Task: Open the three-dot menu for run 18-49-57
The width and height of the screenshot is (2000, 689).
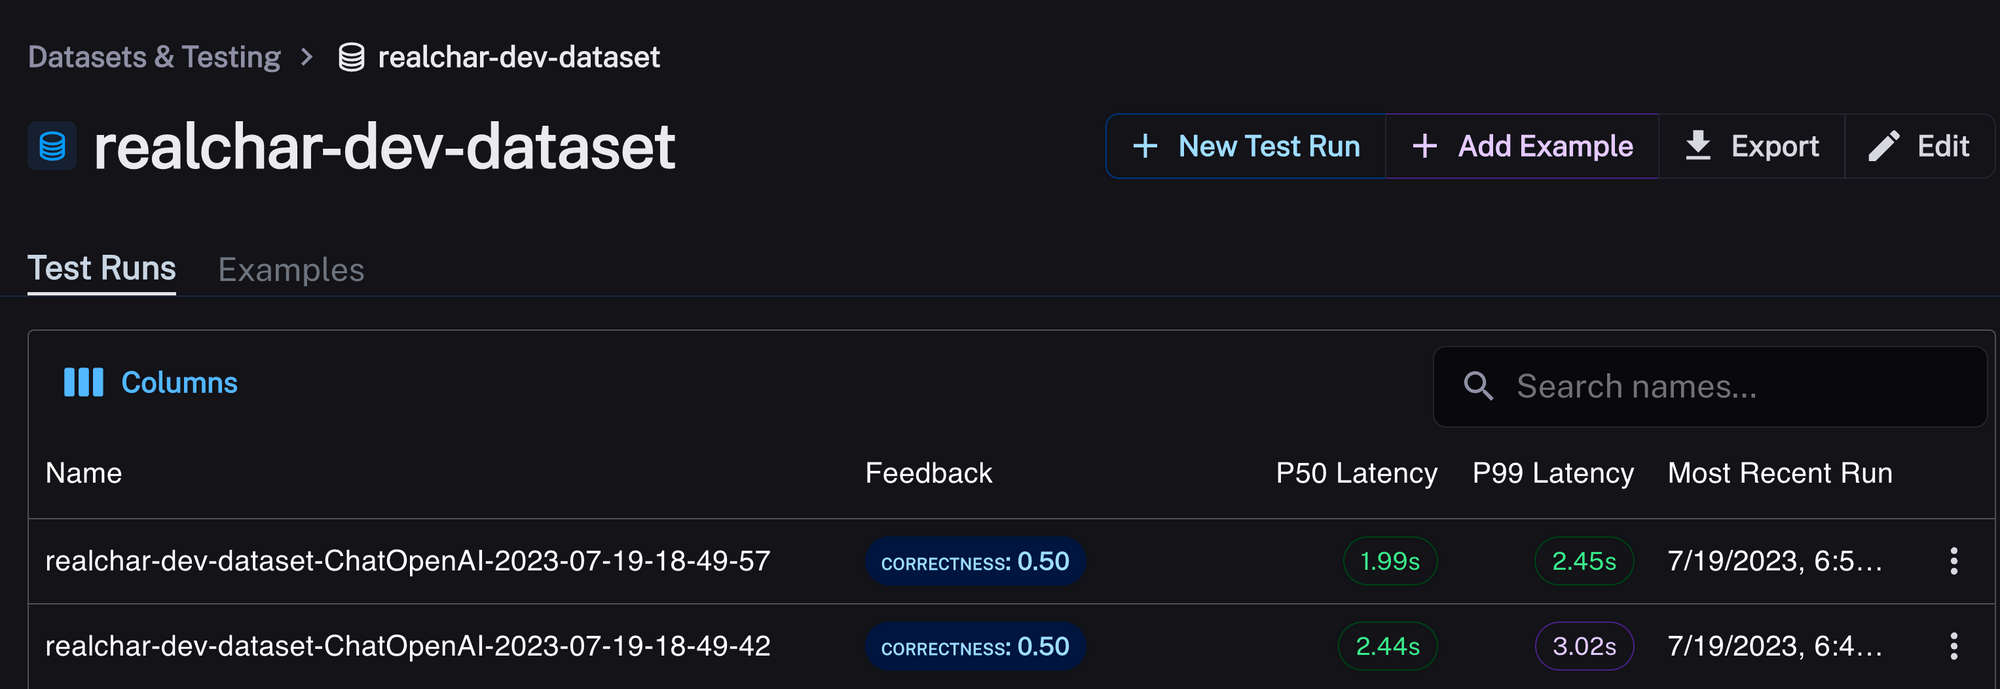Action: [x=1953, y=561]
